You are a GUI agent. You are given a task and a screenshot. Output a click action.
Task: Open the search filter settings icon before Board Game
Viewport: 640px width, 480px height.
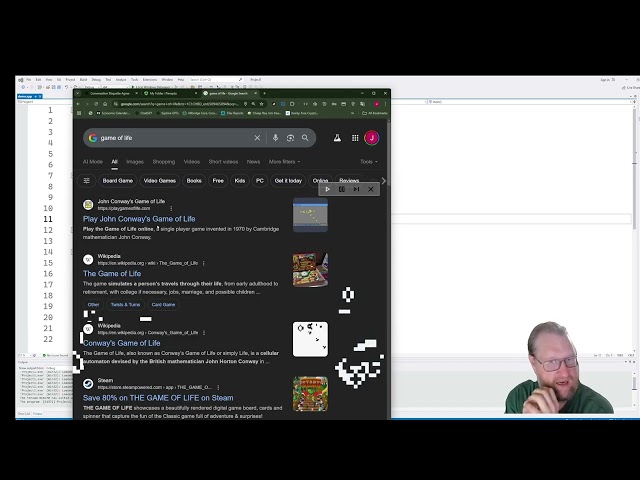pyautogui.click(x=87, y=181)
